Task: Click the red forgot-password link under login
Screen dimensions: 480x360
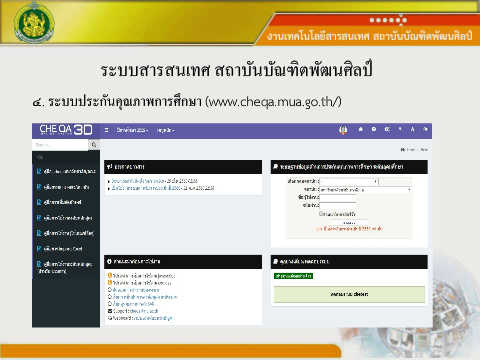Action: pyautogui.click(x=349, y=229)
